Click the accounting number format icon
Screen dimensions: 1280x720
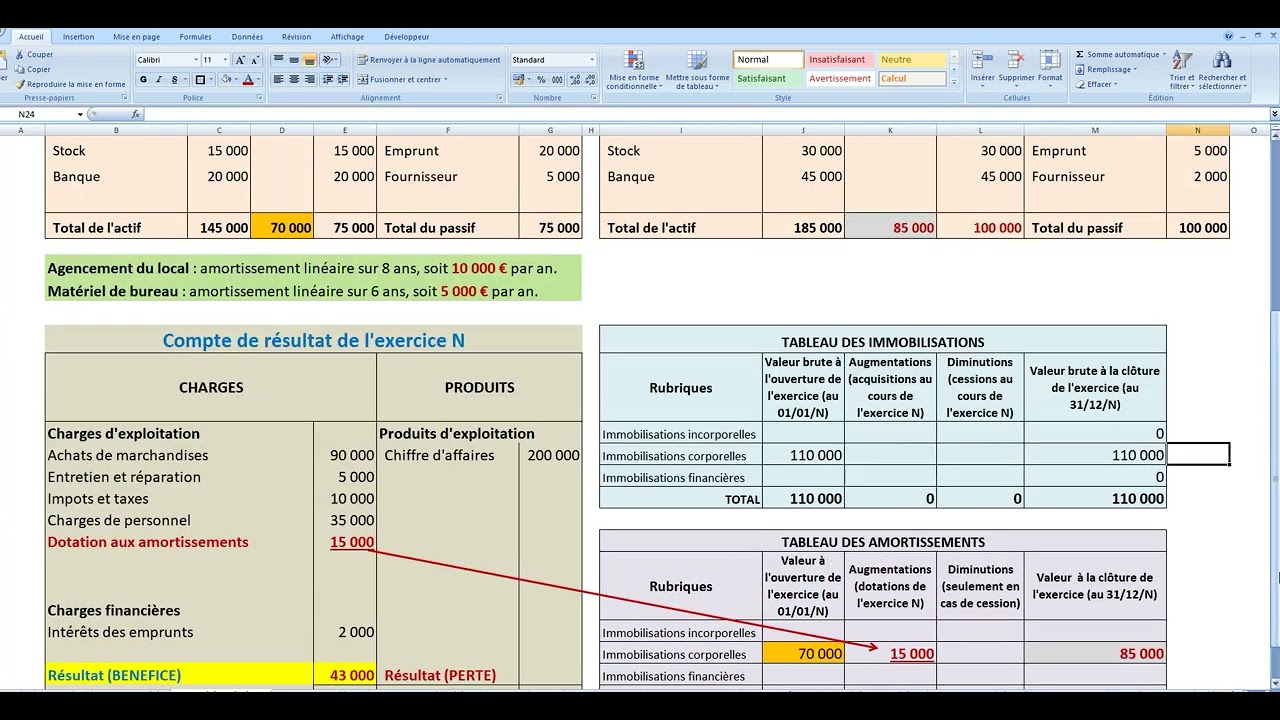click(x=519, y=80)
